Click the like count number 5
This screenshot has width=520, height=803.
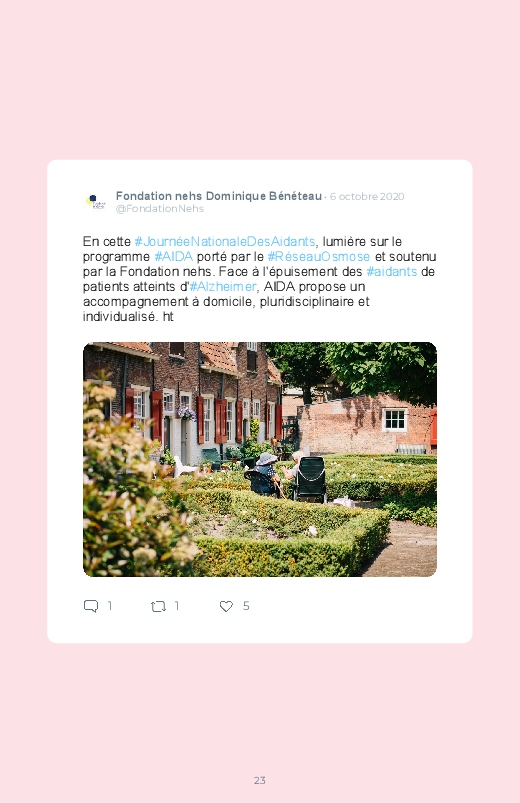click(246, 606)
